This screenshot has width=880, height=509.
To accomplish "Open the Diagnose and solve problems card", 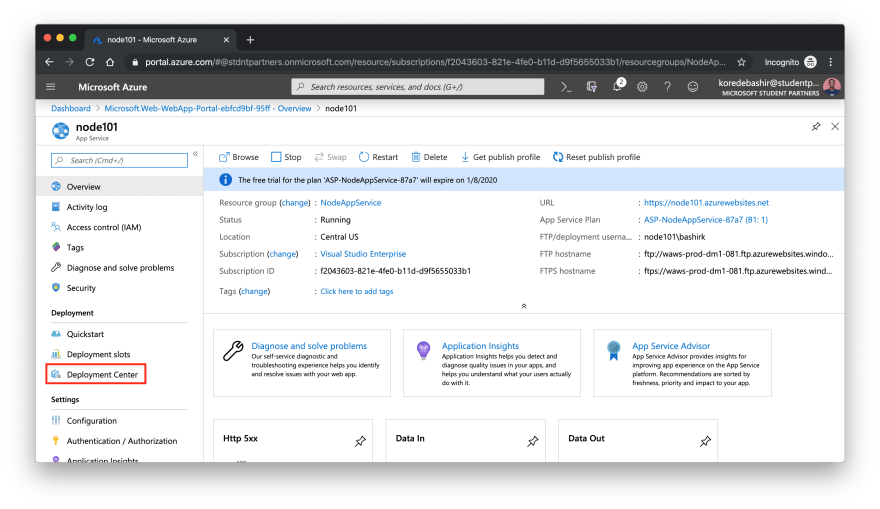I will 302,363.
